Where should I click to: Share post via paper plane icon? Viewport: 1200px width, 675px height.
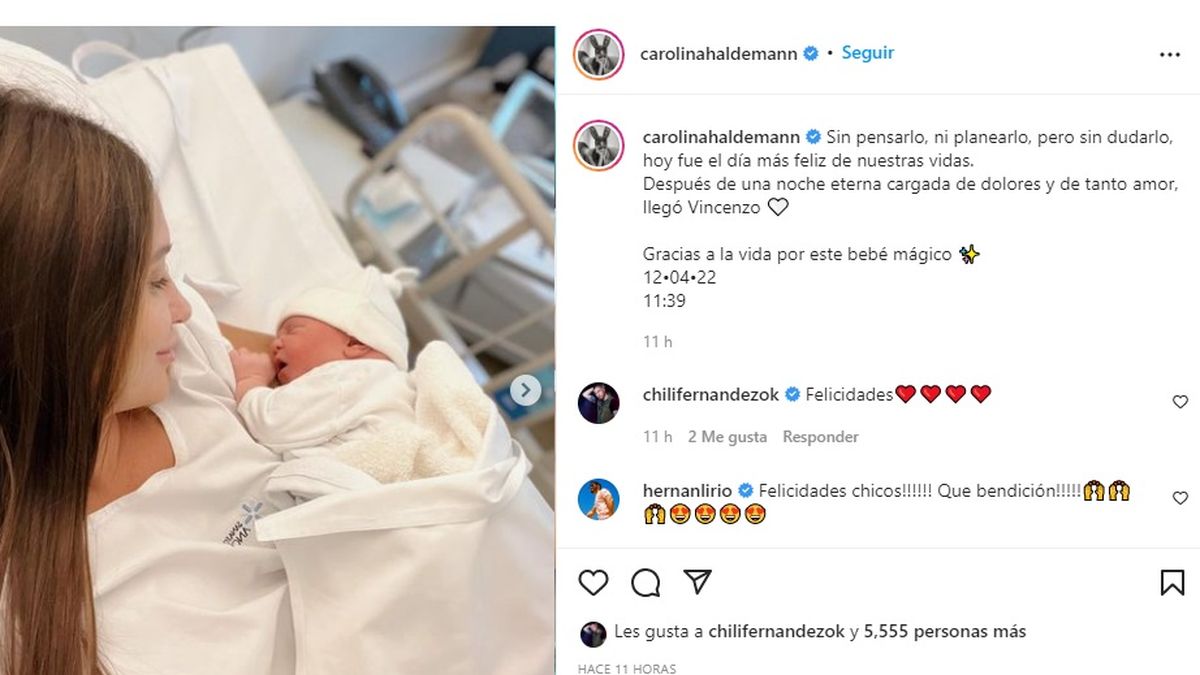(x=698, y=582)
